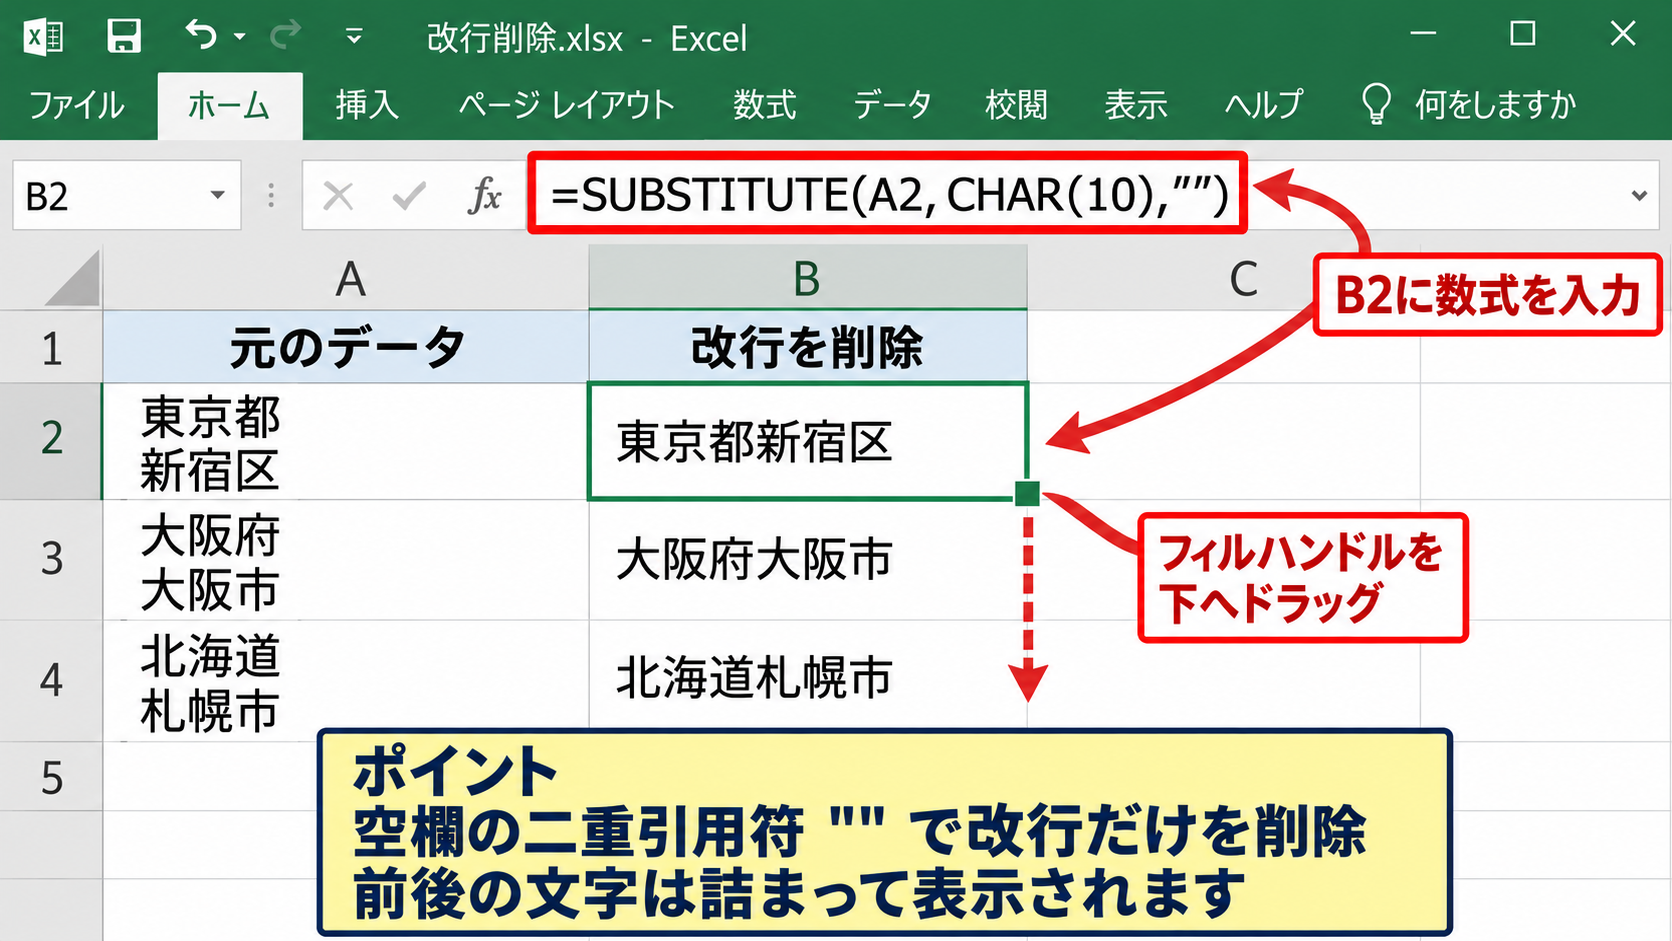Image resolution: width=1672 pixels, height=941 pixels.
Task: Click the 何をしますか search field
Action: pos(1495,104)
